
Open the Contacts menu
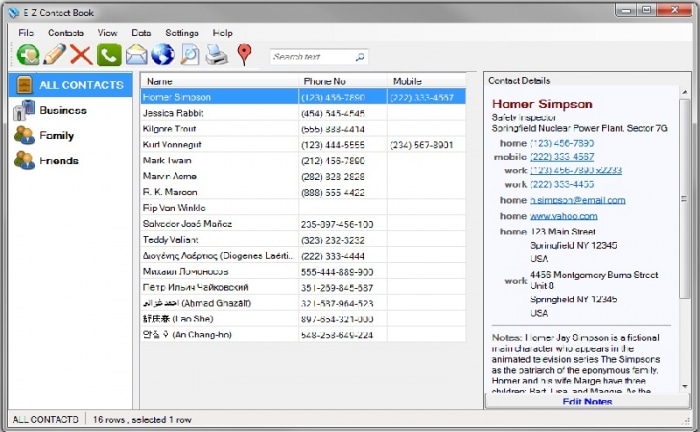[x=66, y=33]
